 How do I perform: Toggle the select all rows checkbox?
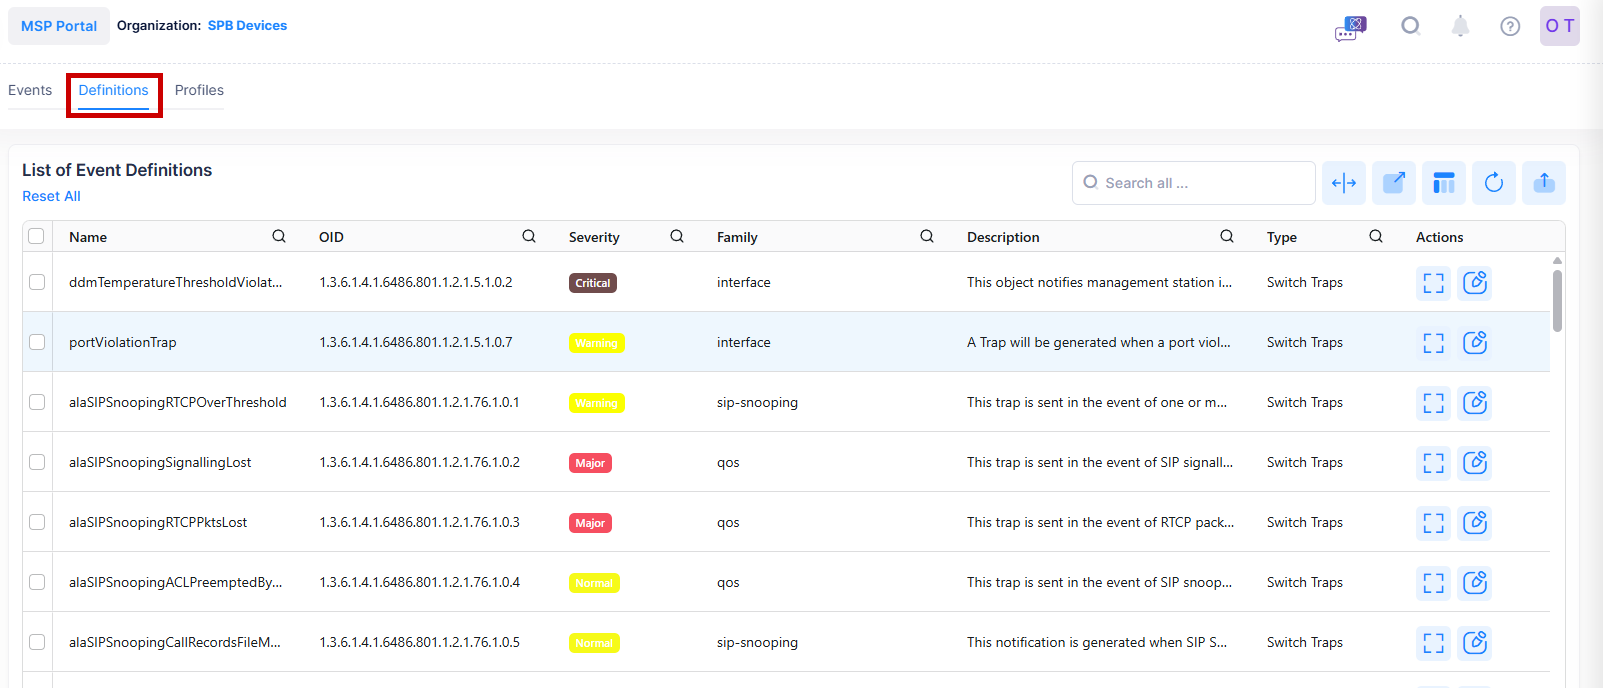coord(37,236)
